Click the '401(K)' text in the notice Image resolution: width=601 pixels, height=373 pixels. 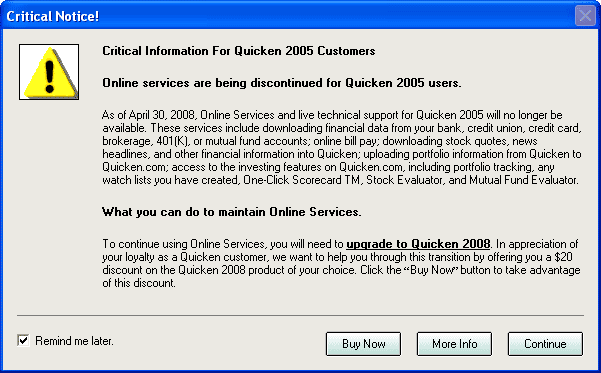173,141
